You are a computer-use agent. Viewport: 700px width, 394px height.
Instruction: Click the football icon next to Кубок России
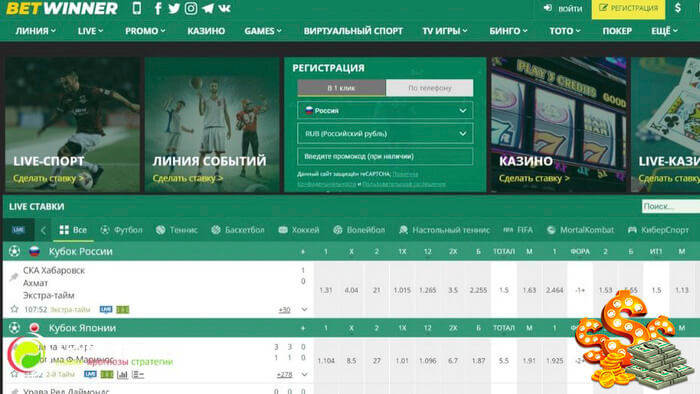14,251
